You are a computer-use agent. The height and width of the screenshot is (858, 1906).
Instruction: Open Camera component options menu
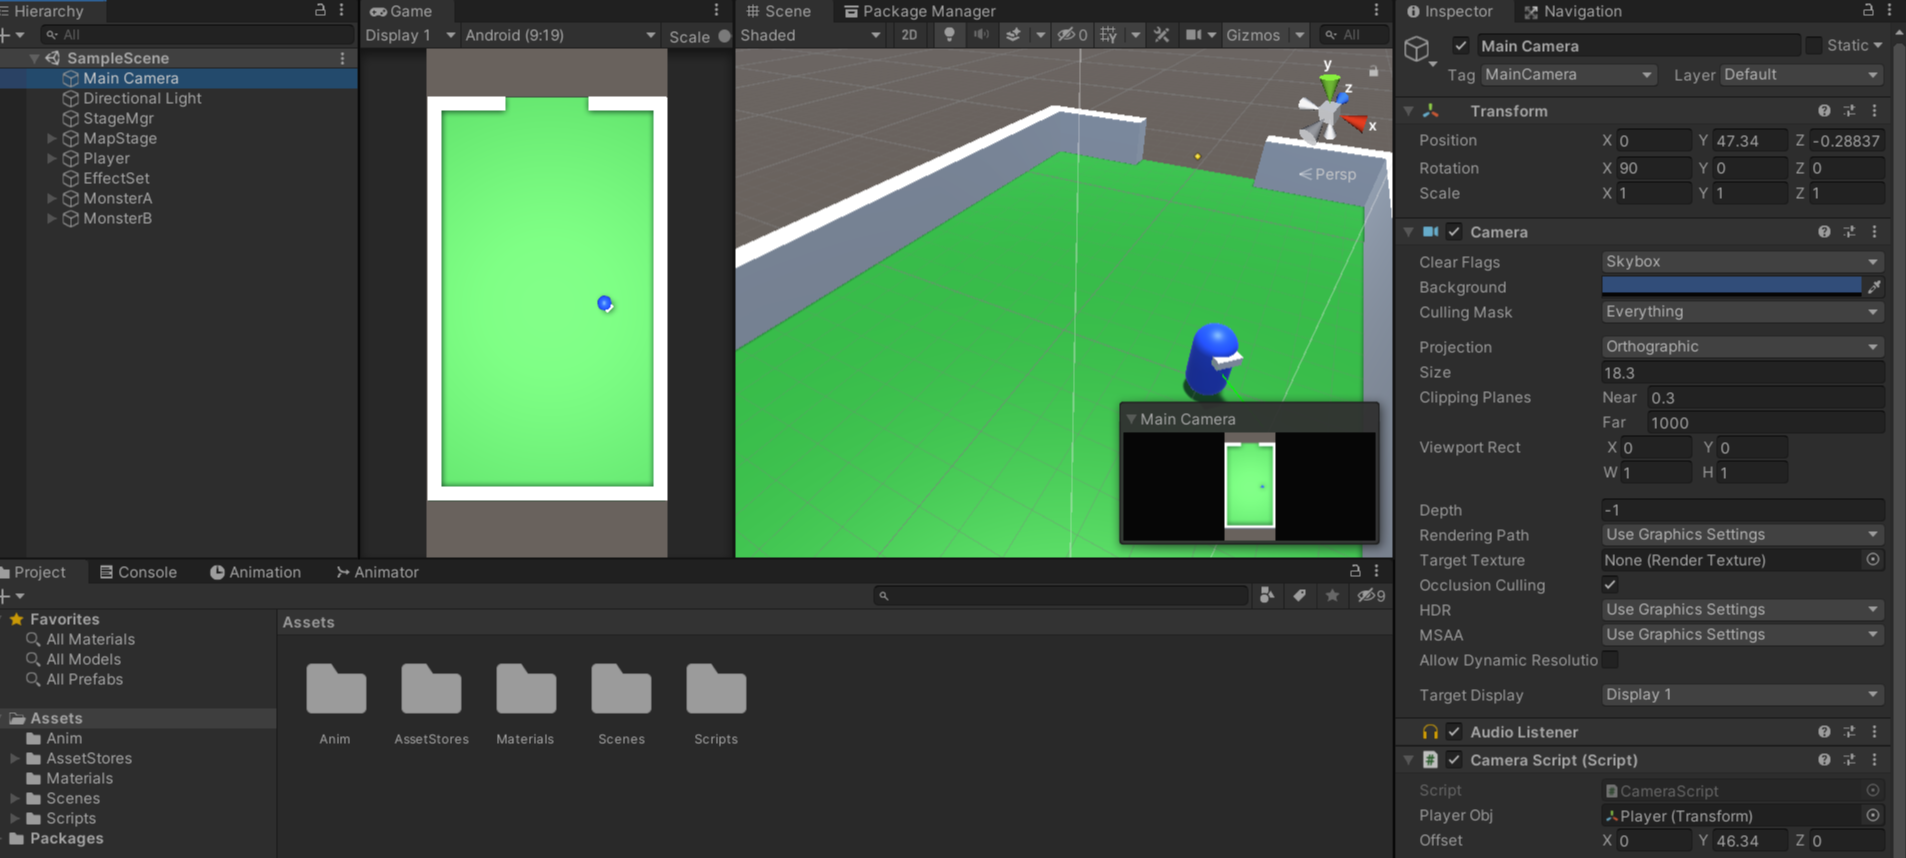(x=1875, y=232)
